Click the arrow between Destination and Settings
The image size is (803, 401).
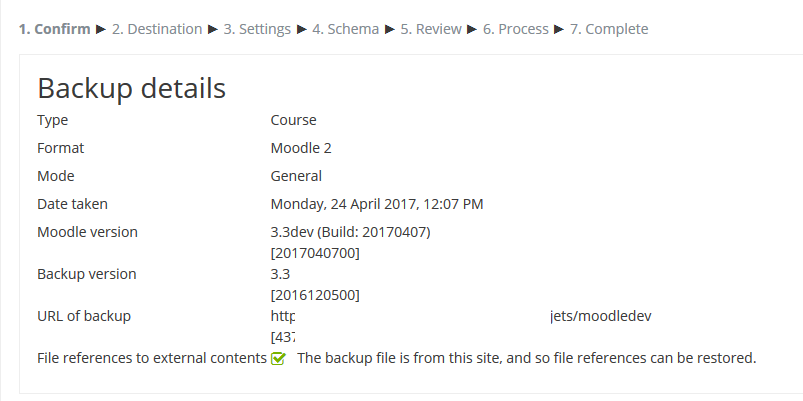(213, 29)
